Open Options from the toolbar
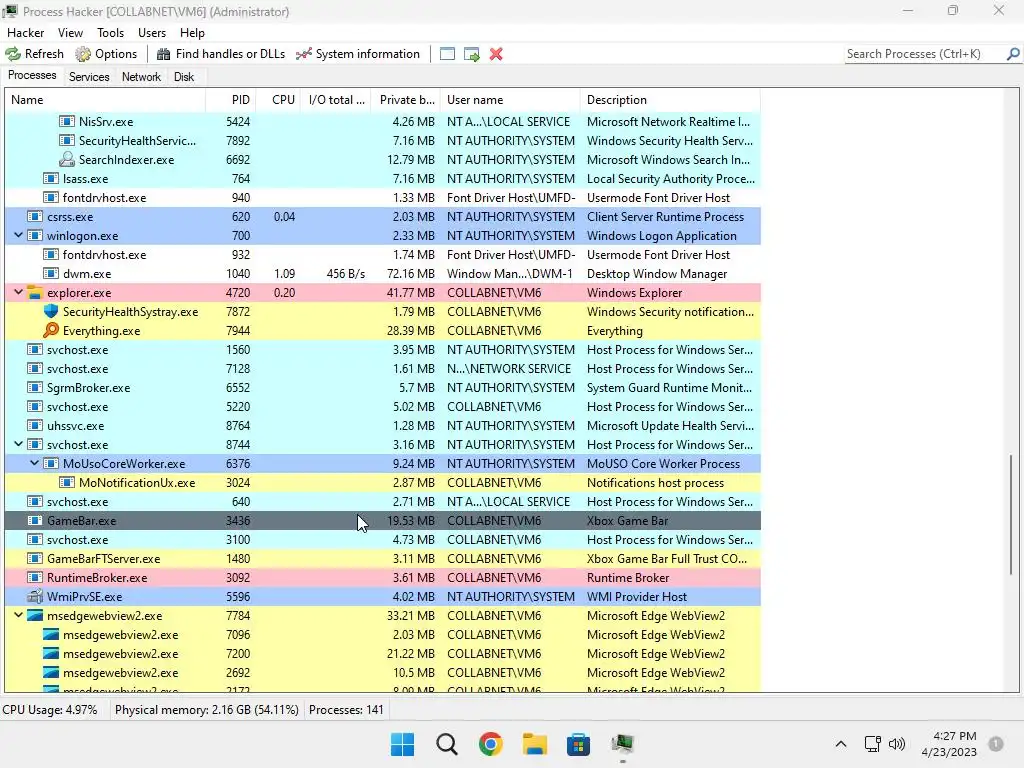1024x768 pixels. tap(106, 54)
